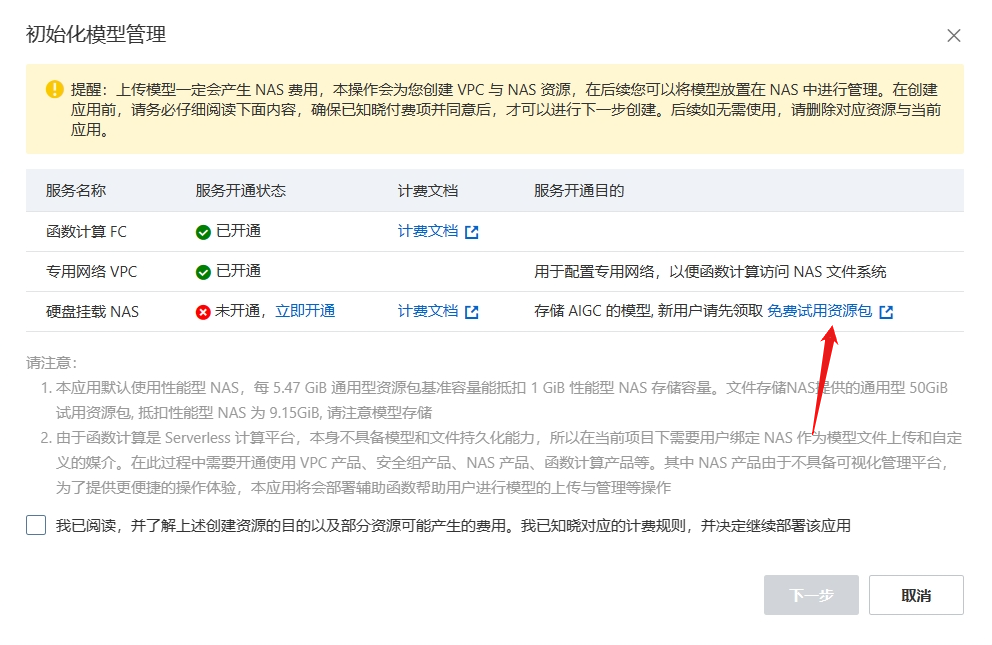Image resolution: width=992 pixels, height=645 pixels.
Task: Click the 请注意 label
Action: pyautogui.click(x=51, y=363)
